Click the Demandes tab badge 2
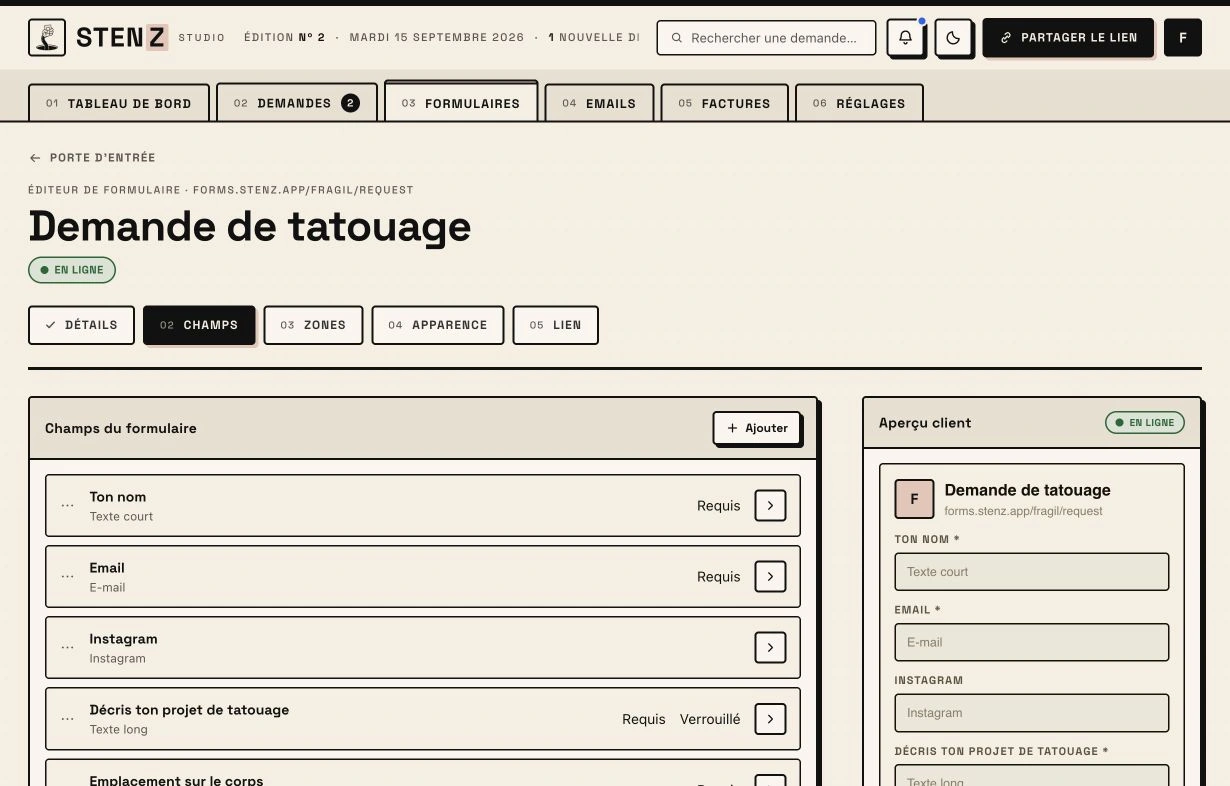Image resolution: width=1230 pixels, height=786 pixels. point(350,103)
